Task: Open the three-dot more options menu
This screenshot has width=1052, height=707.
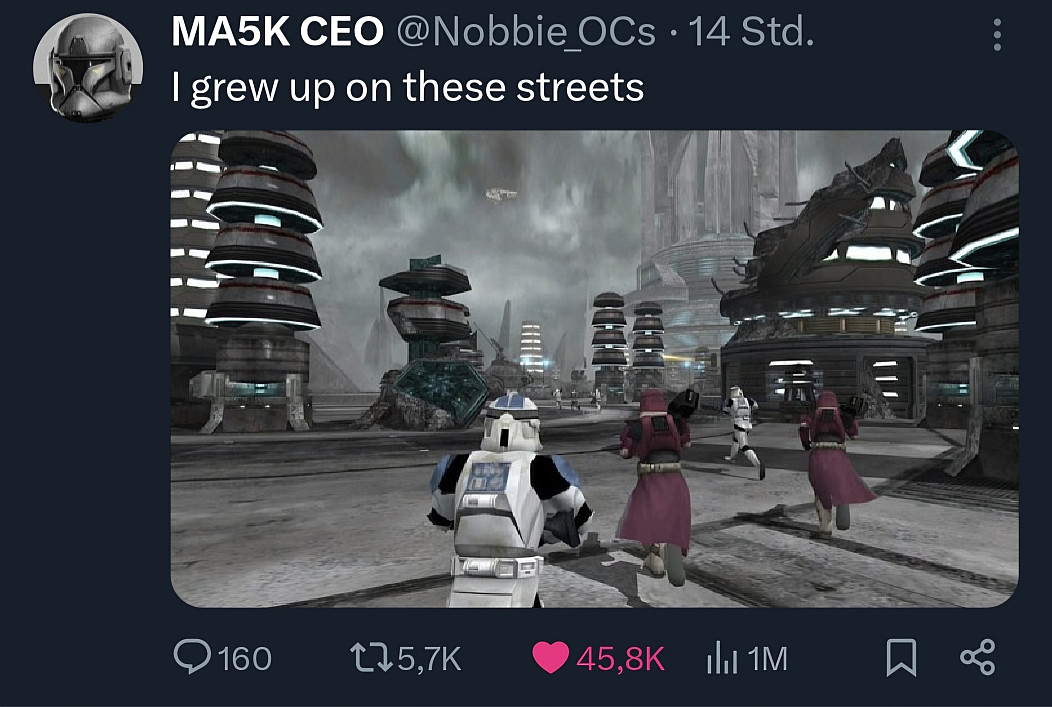Action: [x=997, y=35]
